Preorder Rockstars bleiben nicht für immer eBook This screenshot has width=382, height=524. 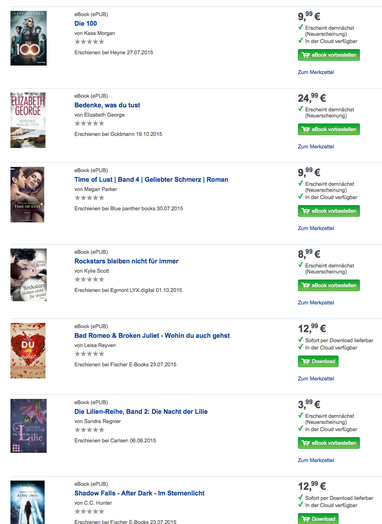pos(329,285)
